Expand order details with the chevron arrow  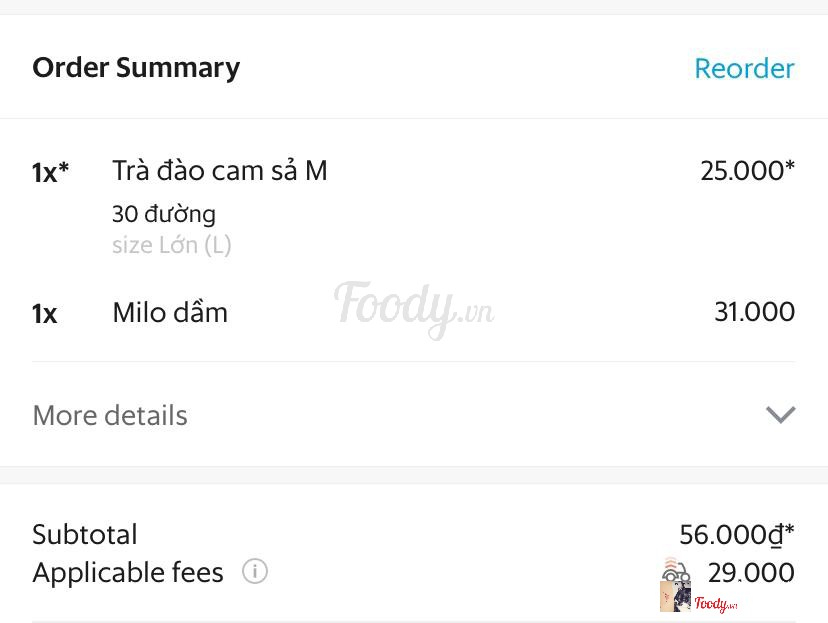pyautogui.click(x=780, y=415)
